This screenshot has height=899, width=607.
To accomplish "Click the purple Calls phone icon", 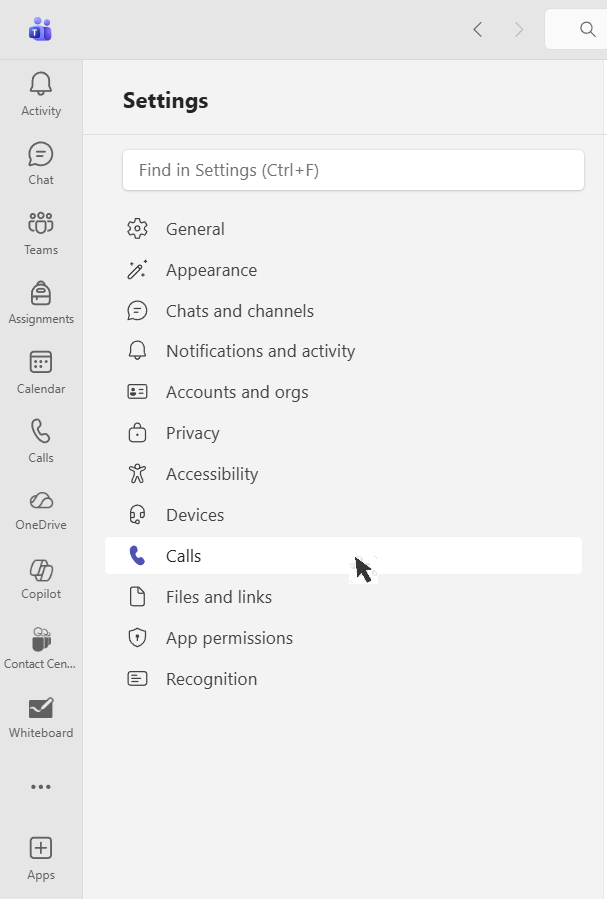I will pos(137,556).
